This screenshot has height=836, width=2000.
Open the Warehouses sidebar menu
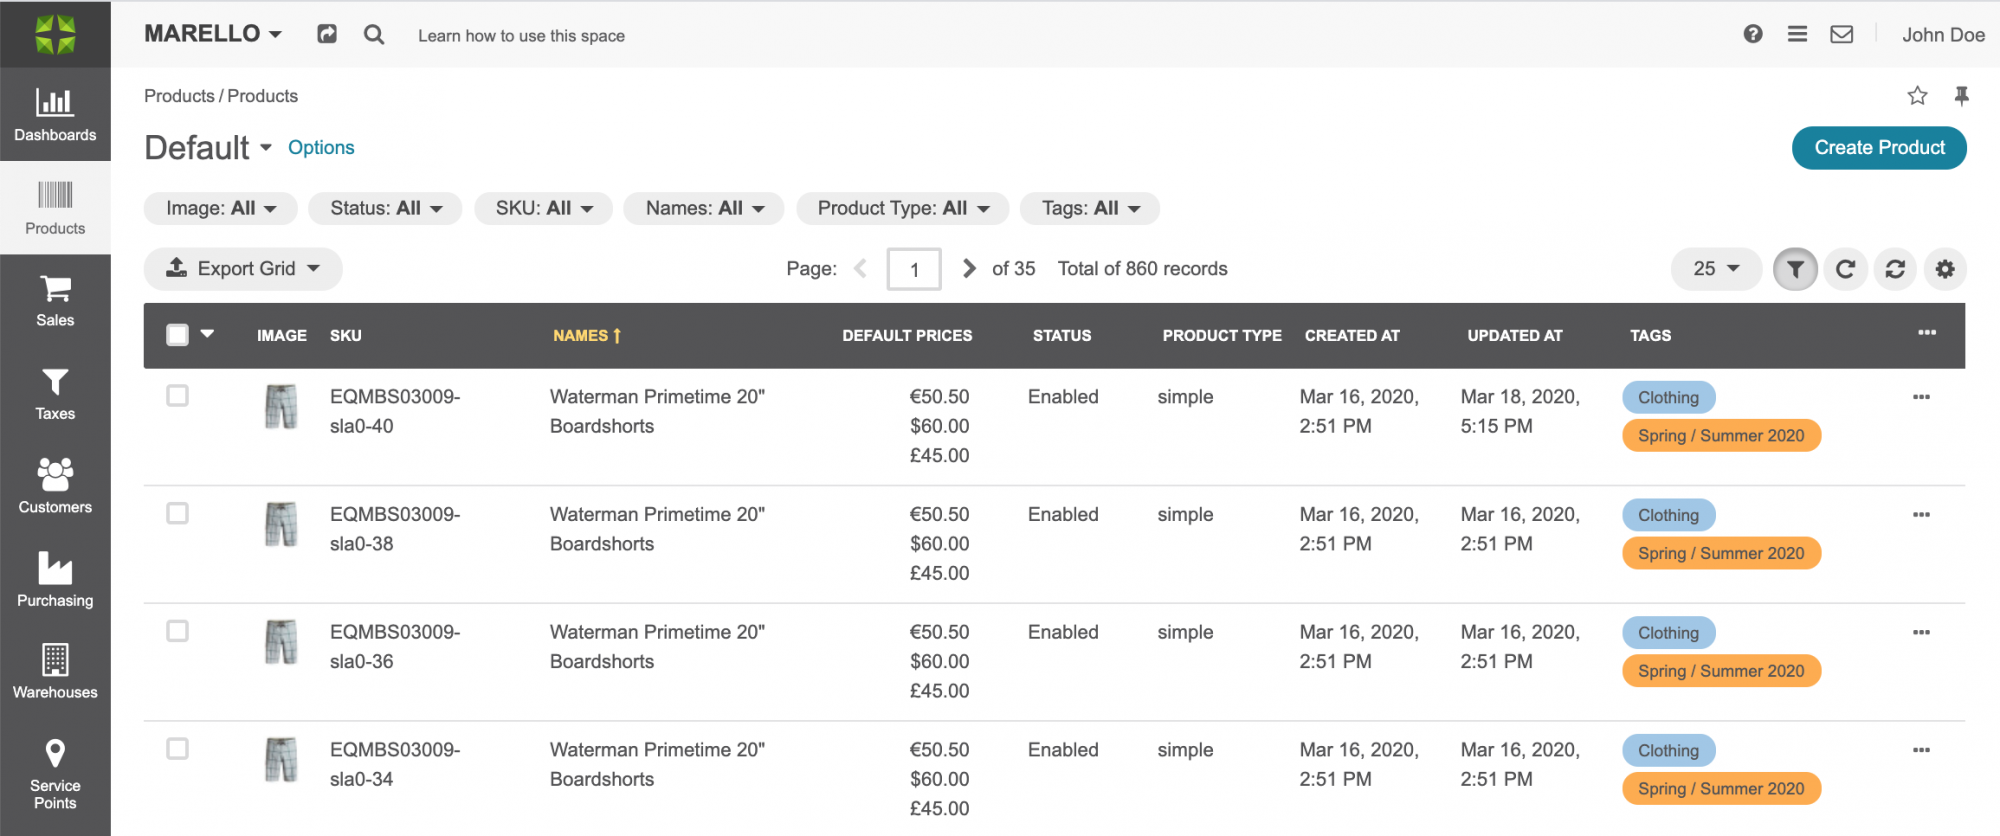click(x=55, y=673)
